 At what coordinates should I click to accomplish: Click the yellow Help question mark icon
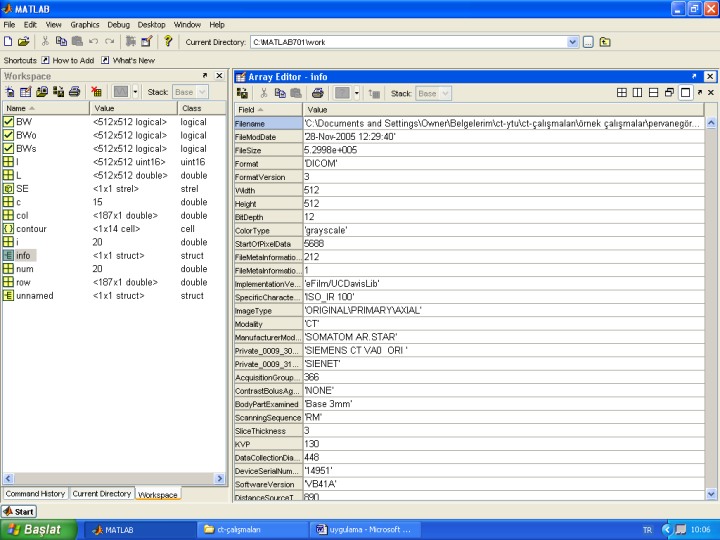point(169,42)
